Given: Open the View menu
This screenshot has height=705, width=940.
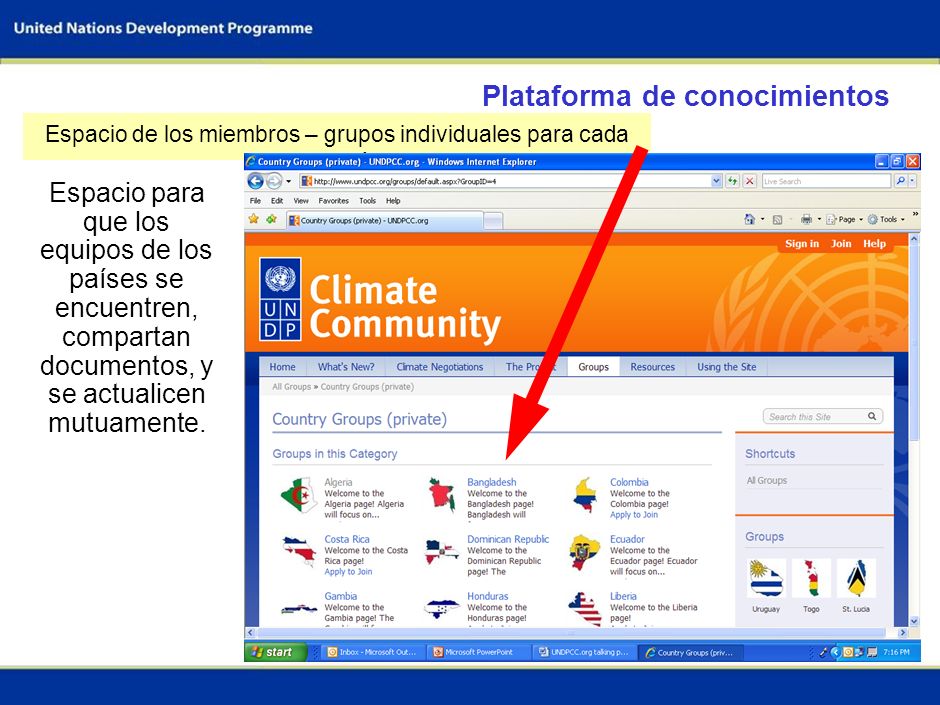Looking at the screenshot, I should pyautogui.click(x=301, y=201).
